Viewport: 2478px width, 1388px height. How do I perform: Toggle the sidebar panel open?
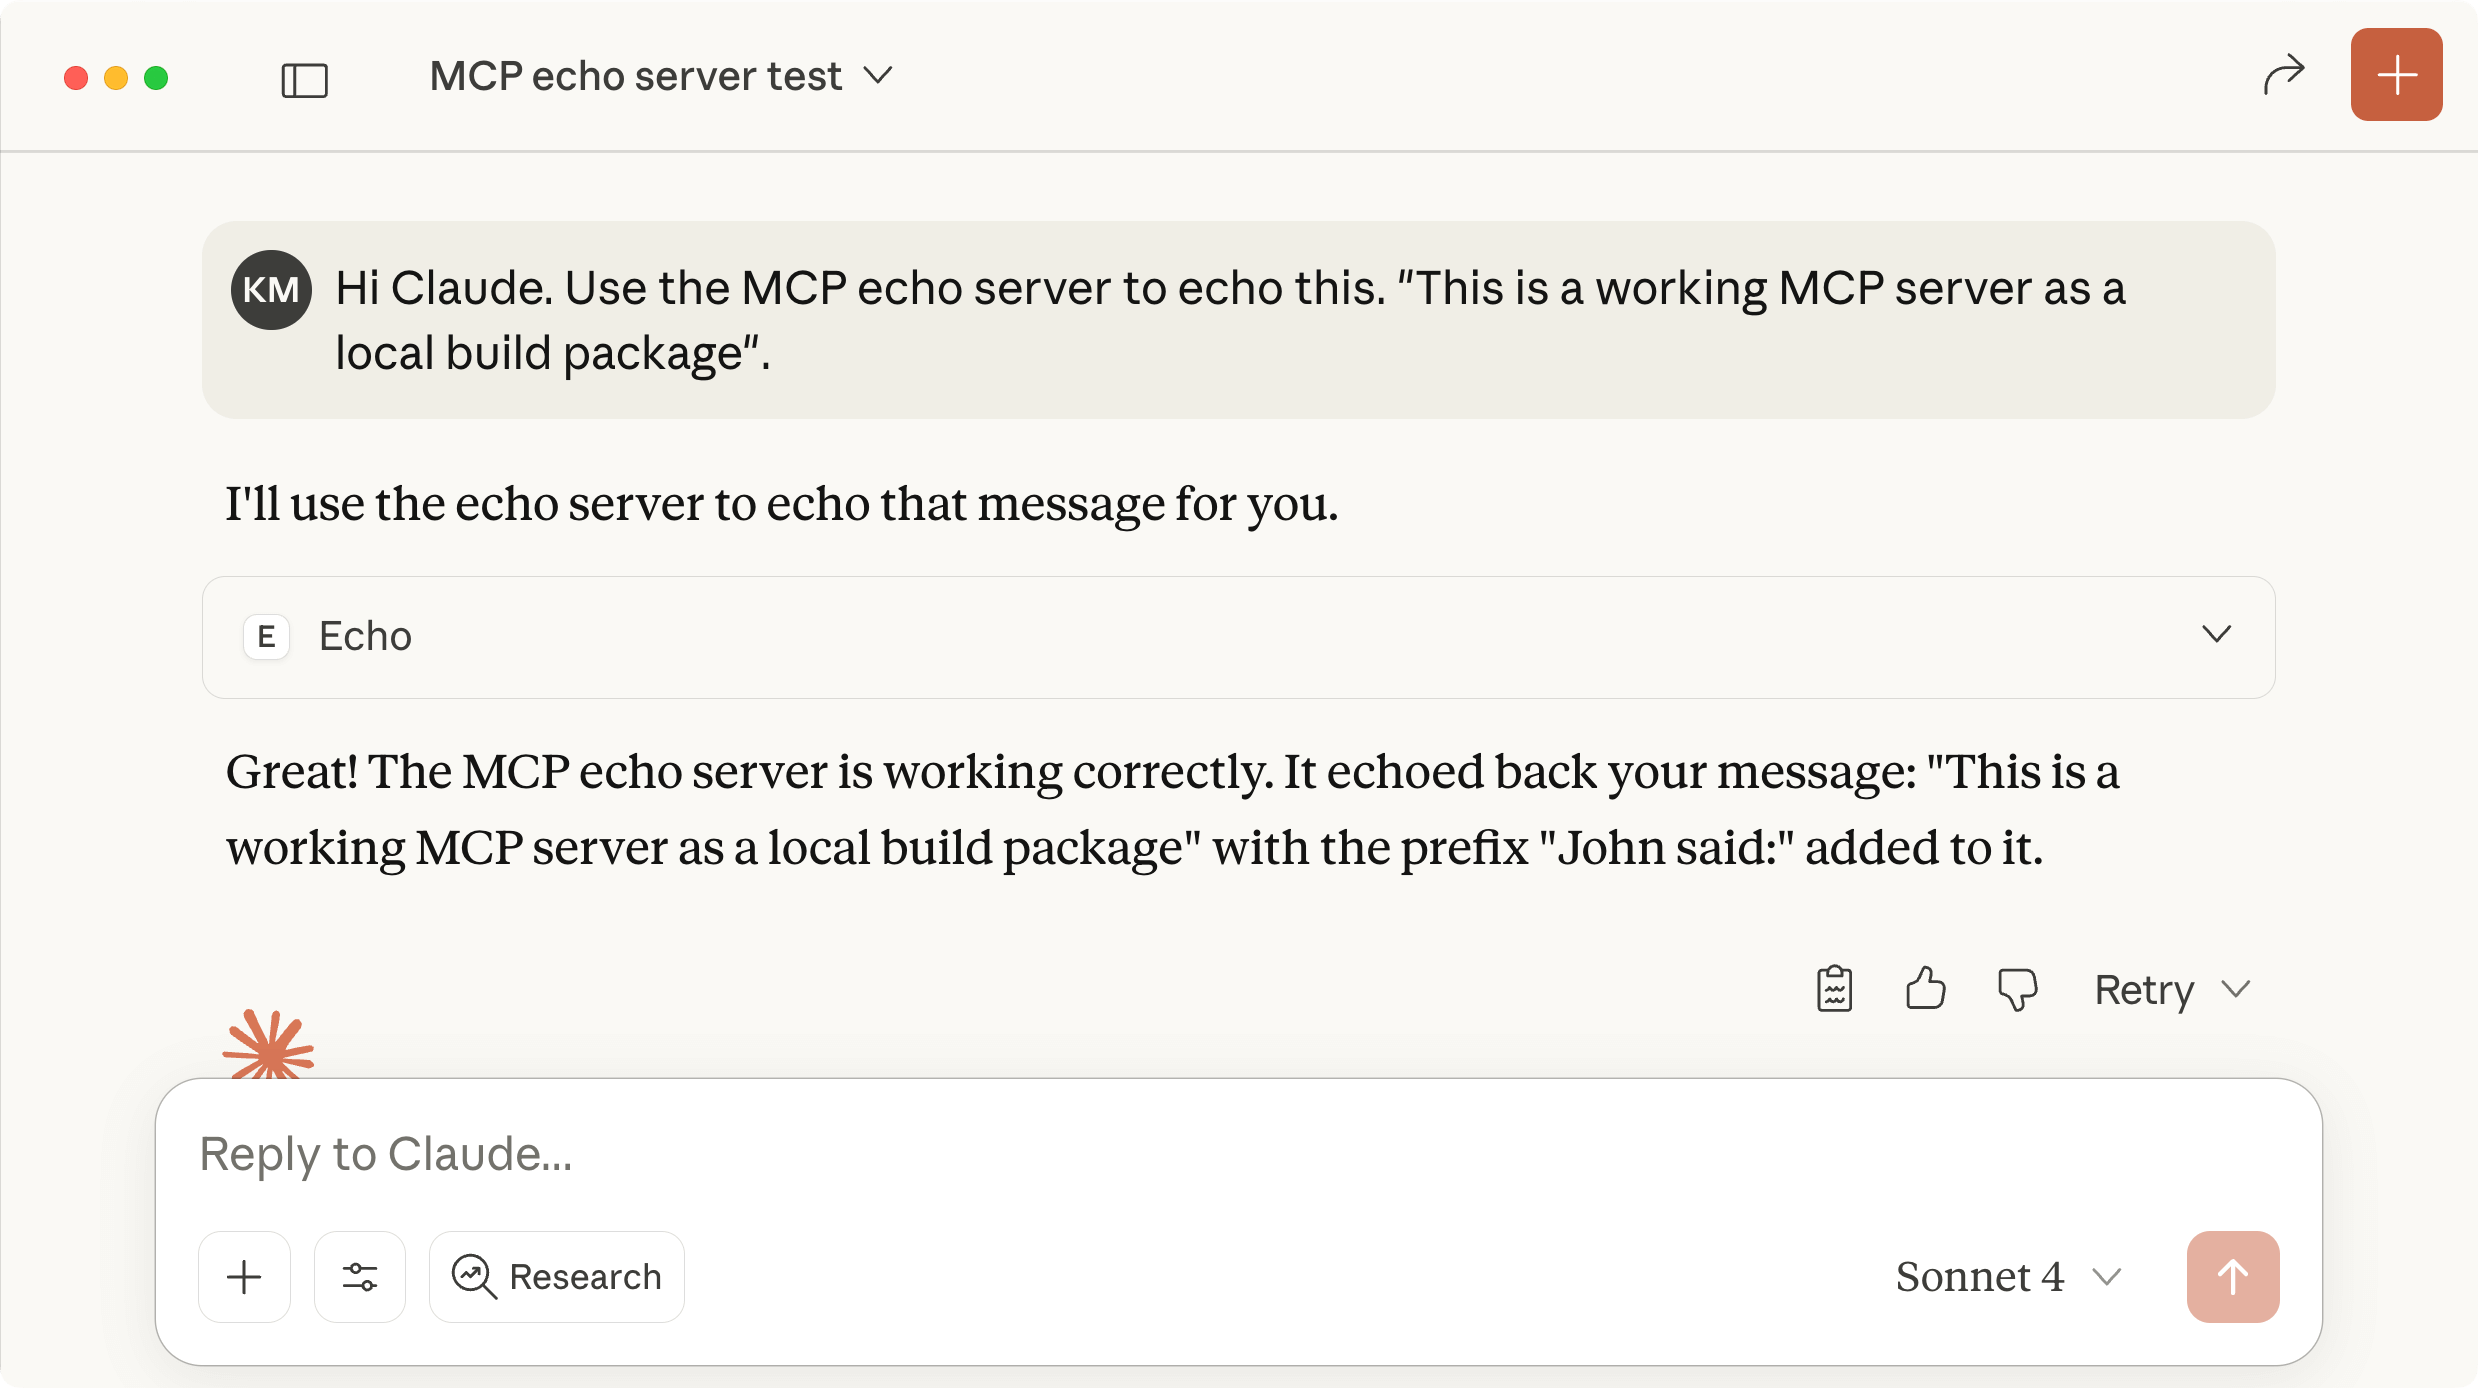click(x=305, y=79)
